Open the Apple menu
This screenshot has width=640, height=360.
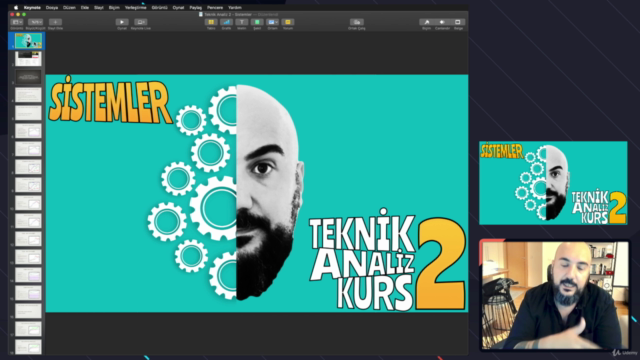pyautogui.click(x=16, y=7)
